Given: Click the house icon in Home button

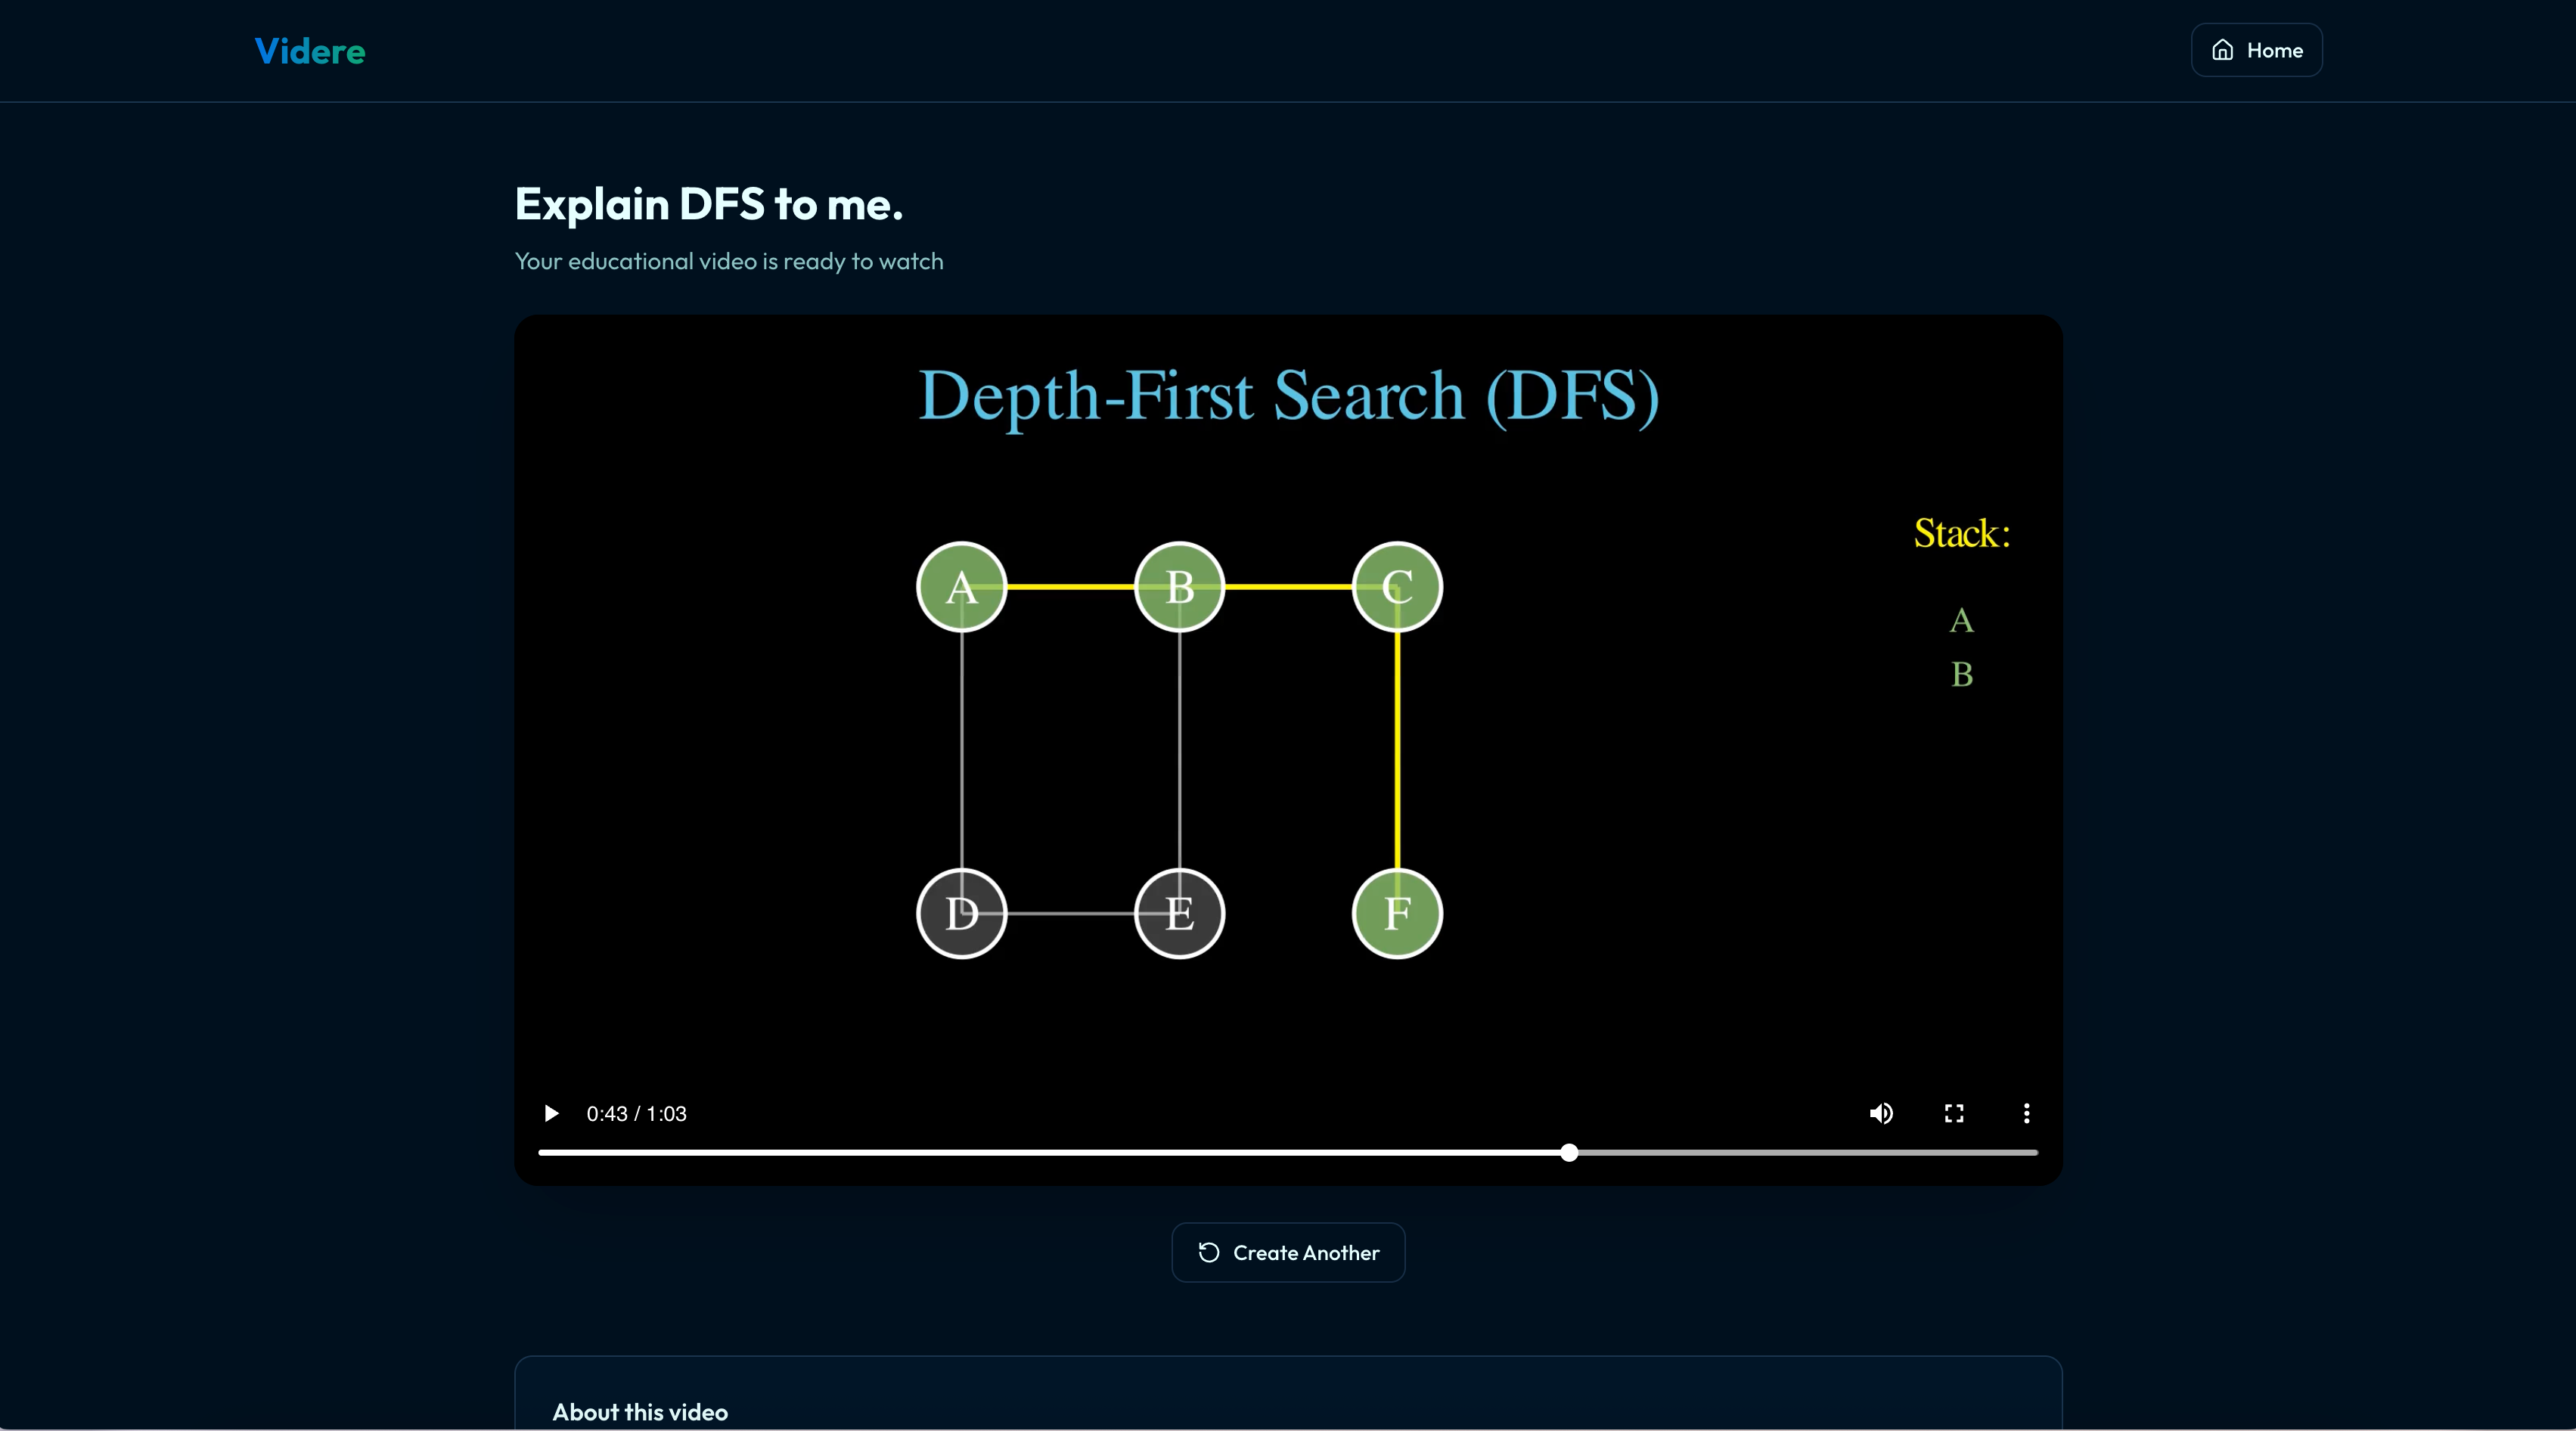Looking at the screenshot, I should tap(2222, 50).
